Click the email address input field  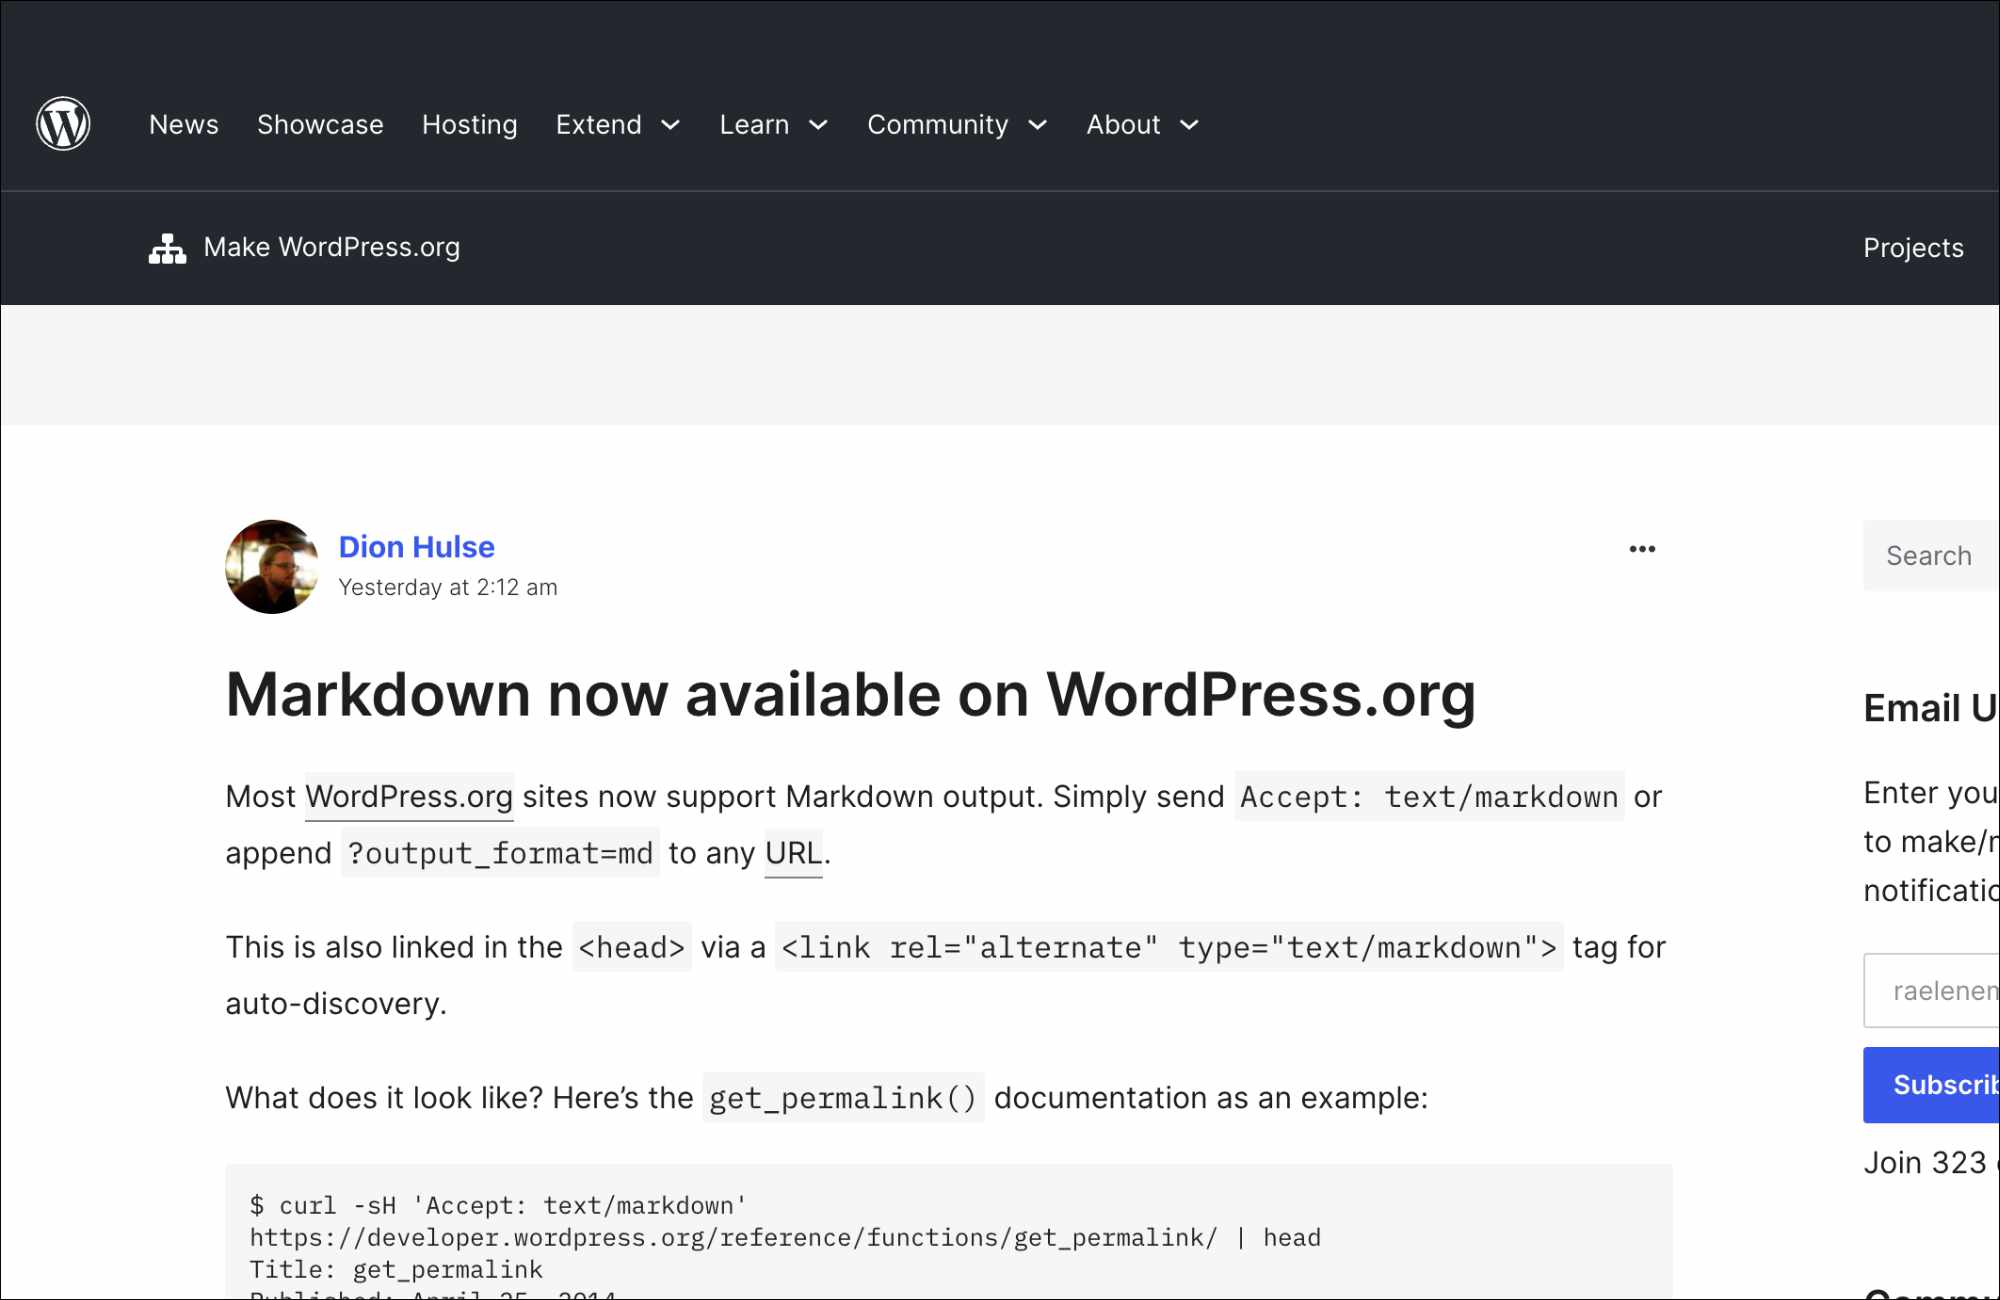(1931, 991)
